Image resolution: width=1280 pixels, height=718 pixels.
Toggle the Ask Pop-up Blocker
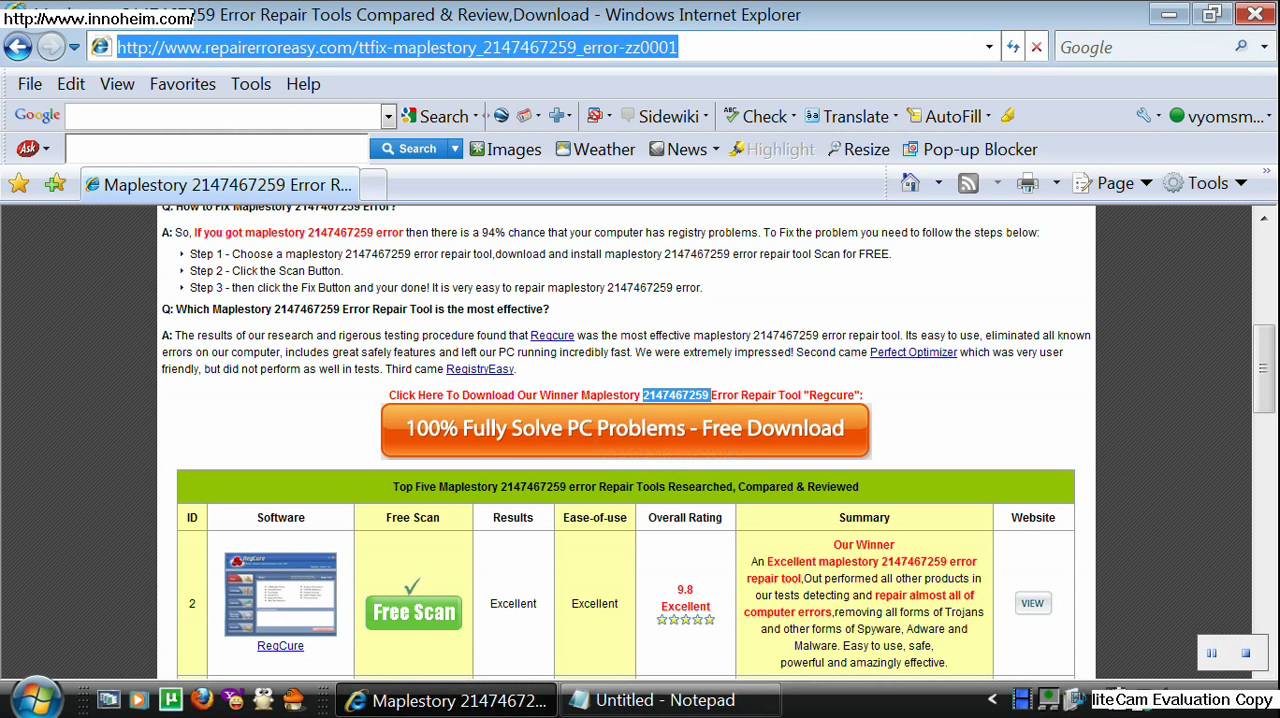(970, 149)
